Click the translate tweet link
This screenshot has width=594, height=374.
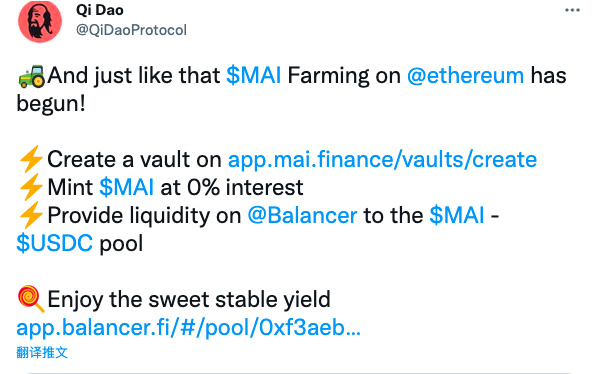click(x=42, y=352)
